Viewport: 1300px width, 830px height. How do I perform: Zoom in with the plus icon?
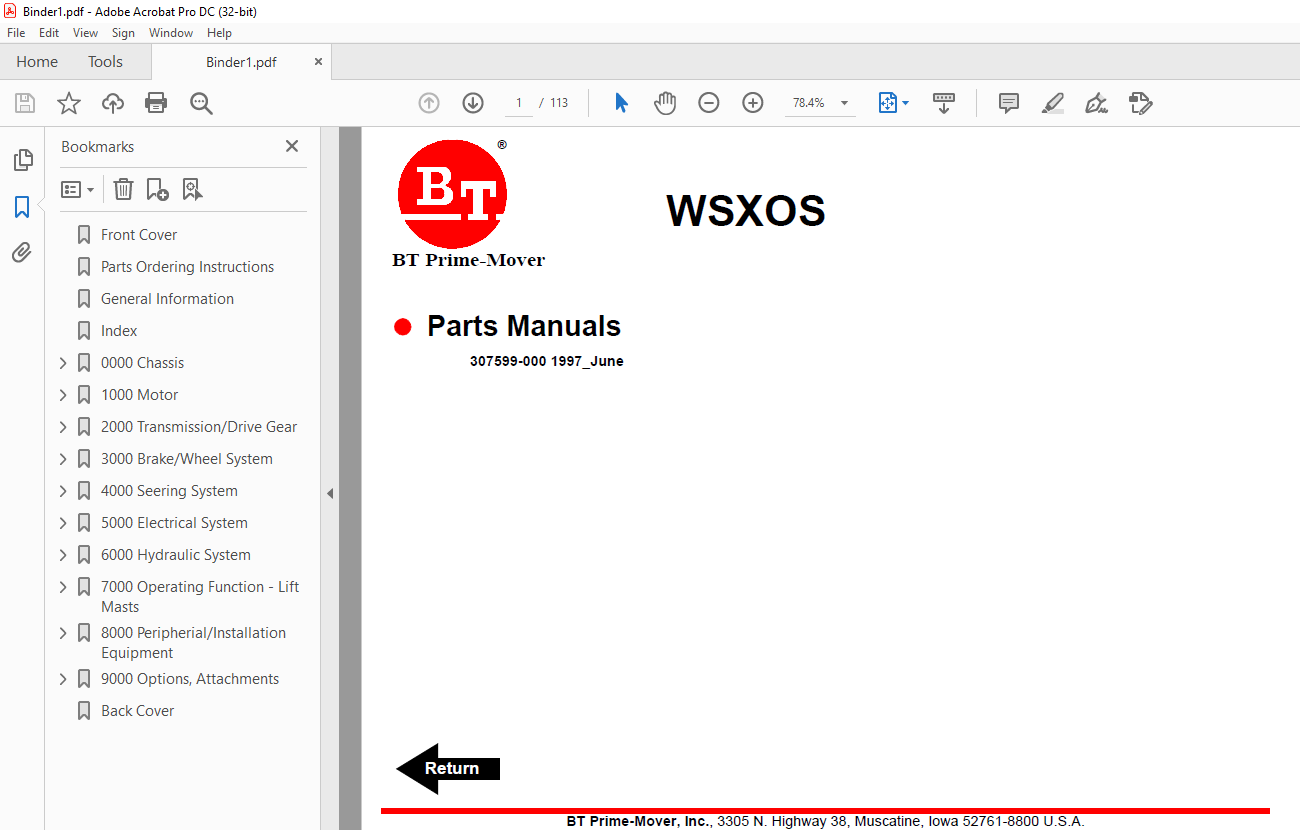pyautogui.click(x=753, y=103)
